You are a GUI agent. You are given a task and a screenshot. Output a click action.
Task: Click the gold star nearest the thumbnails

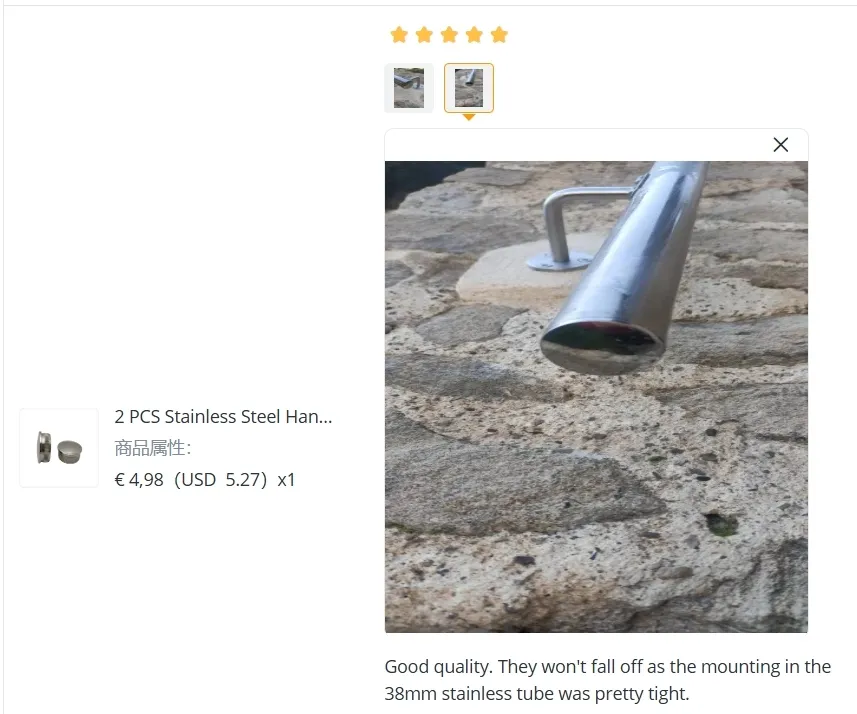399,33
